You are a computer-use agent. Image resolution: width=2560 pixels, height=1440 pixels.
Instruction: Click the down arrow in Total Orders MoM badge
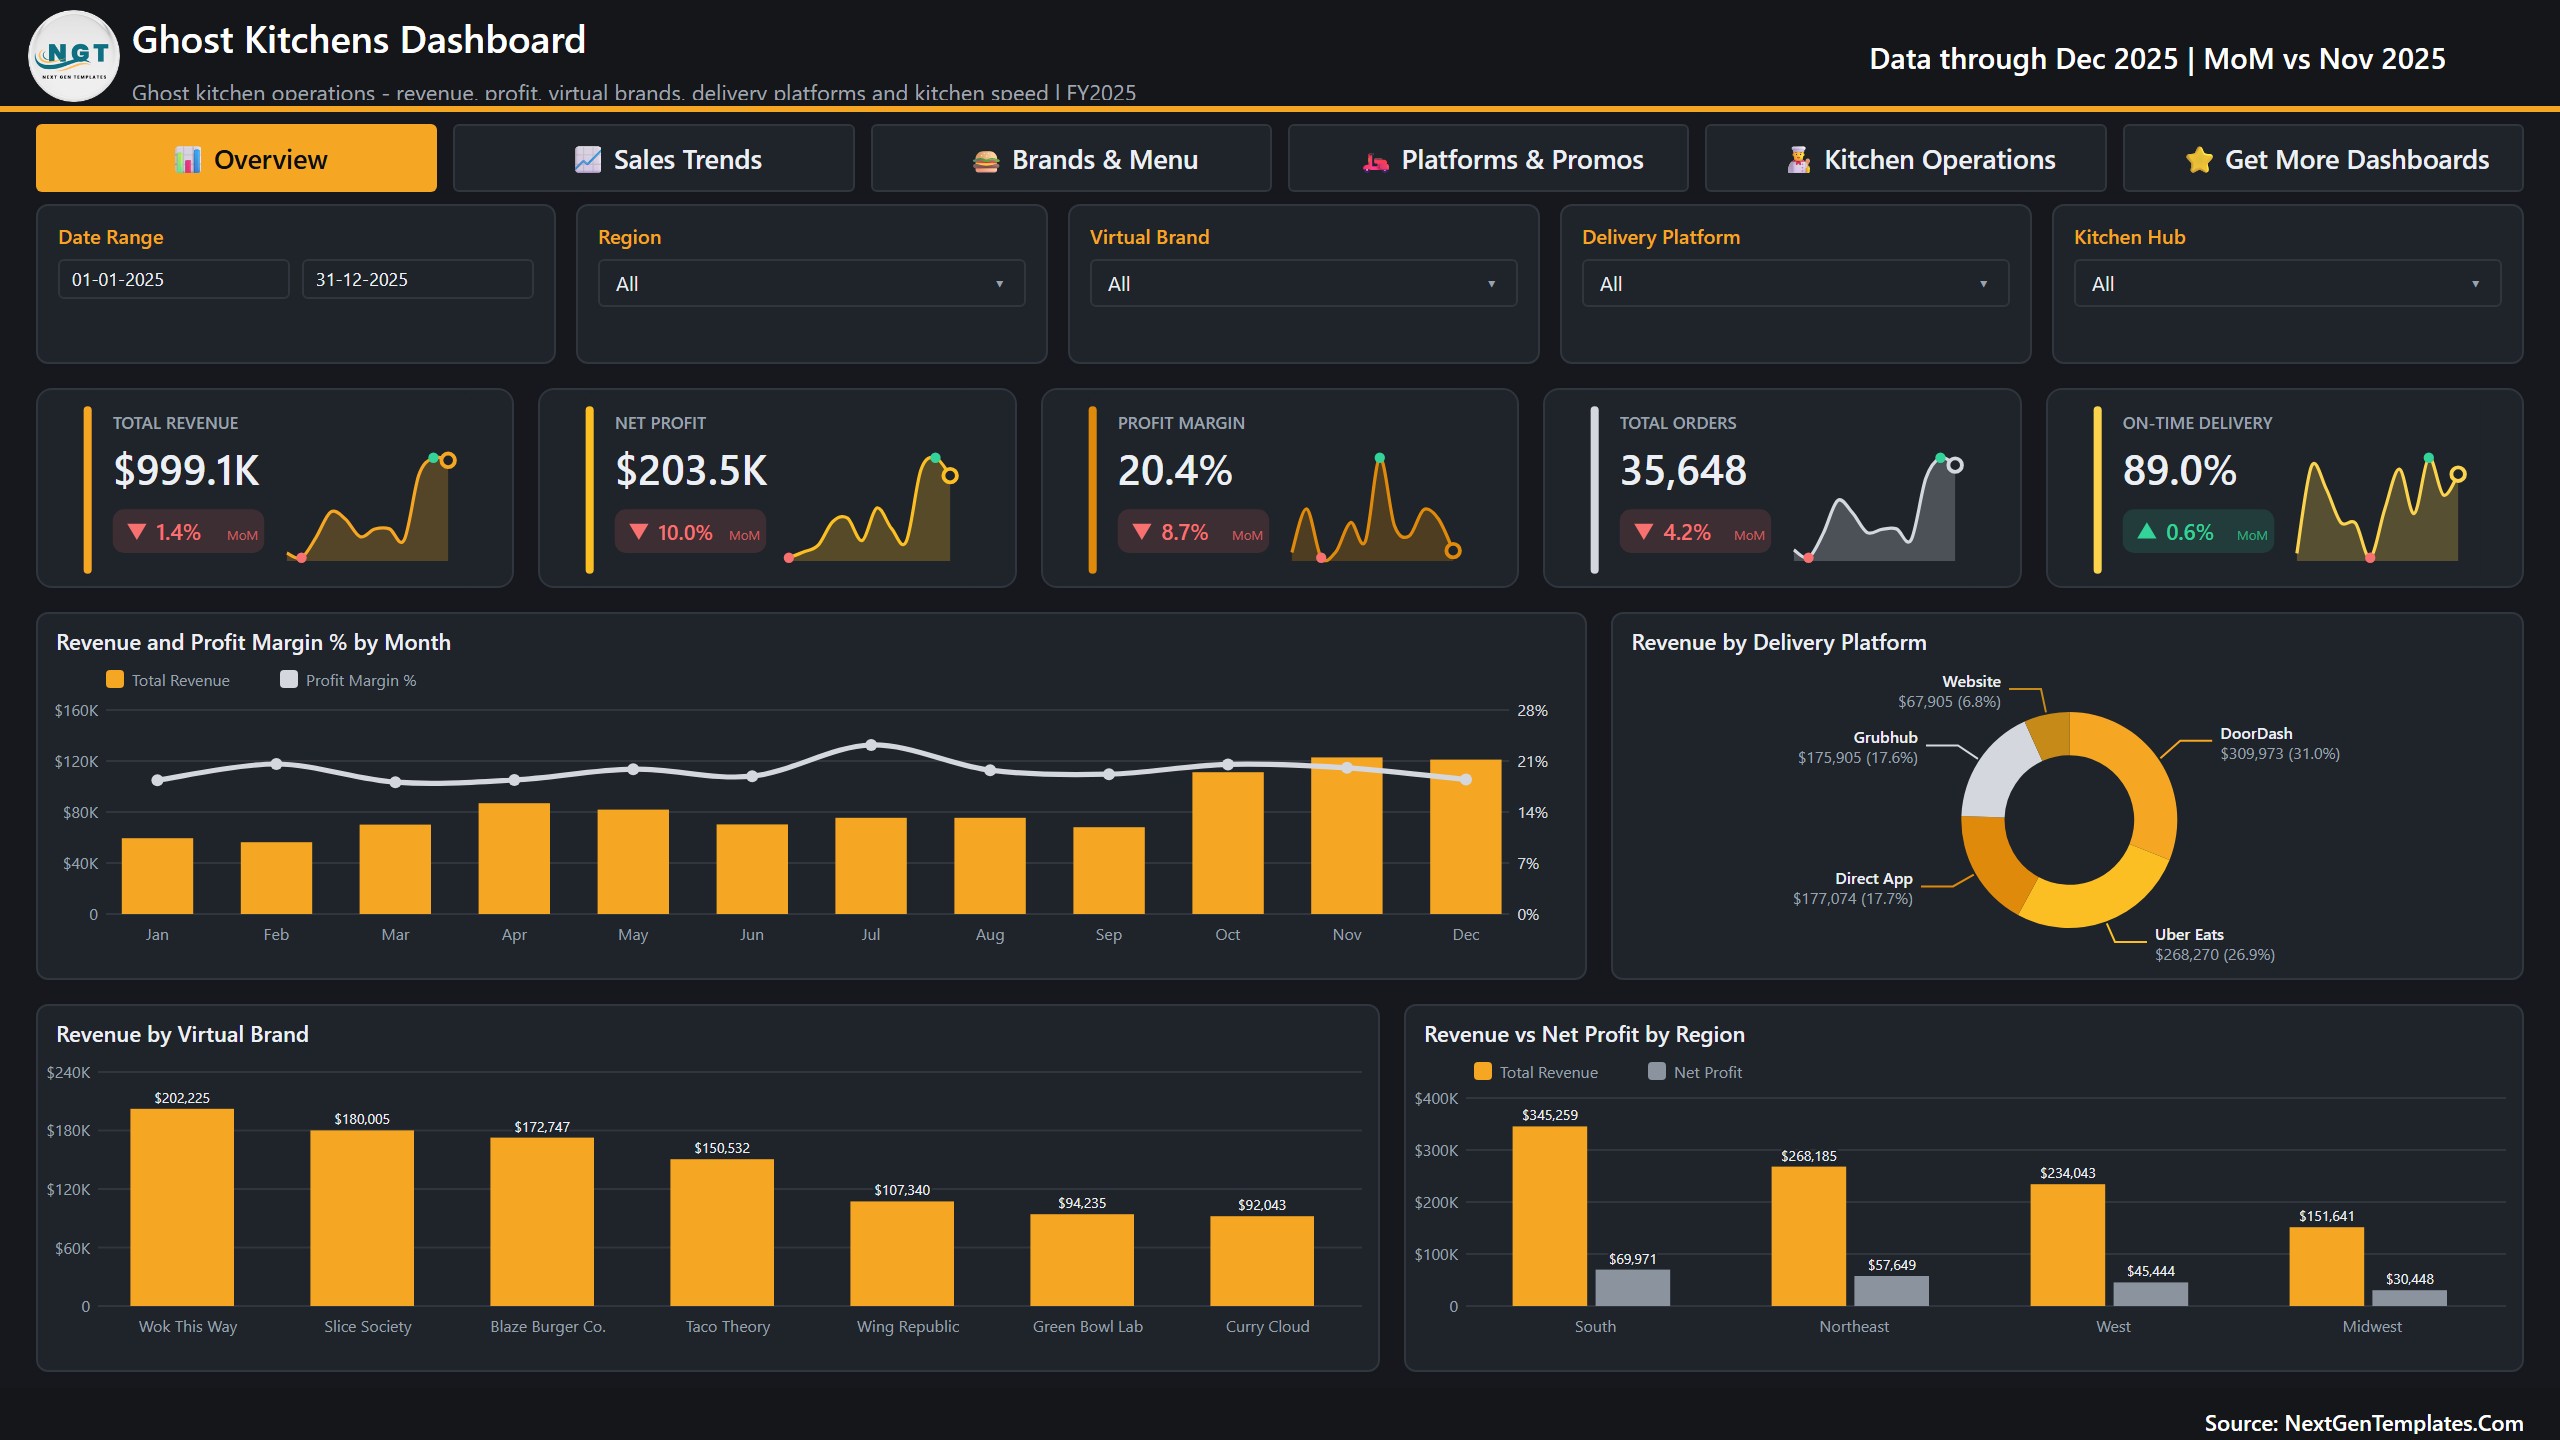pos(1644,531)
